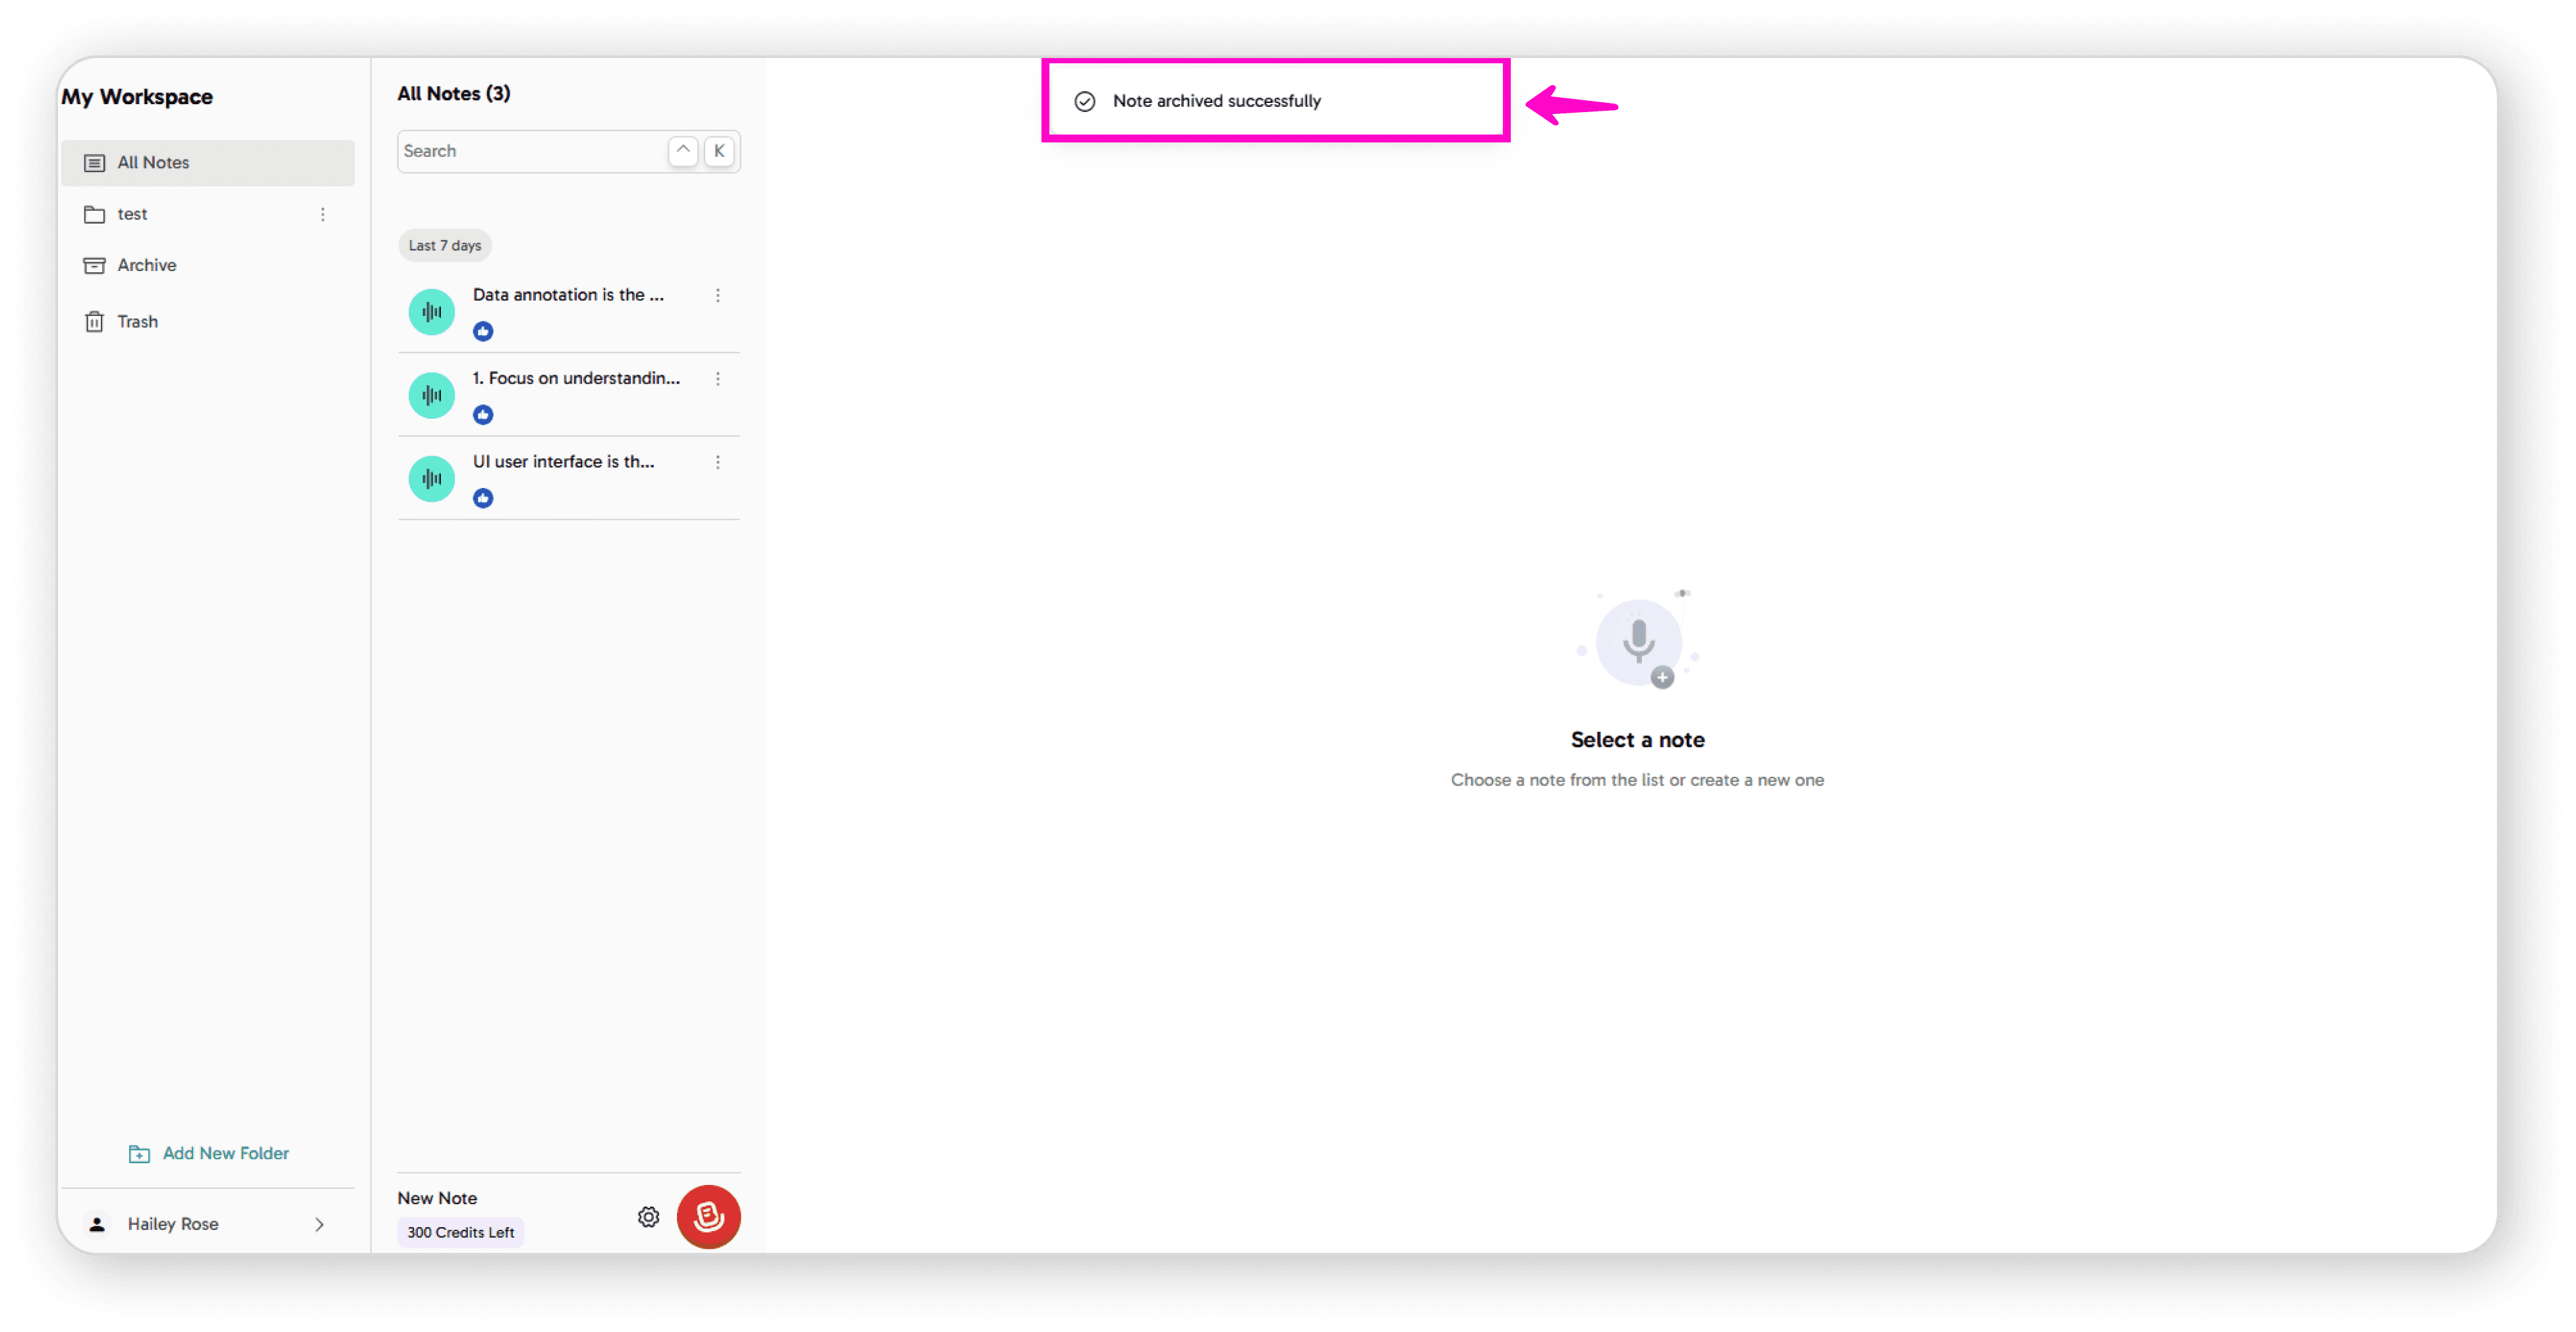This screenshot has height=1332, width=2576.
Task: Click checkmark icon in archived success toast
Action: point(1085,100)
